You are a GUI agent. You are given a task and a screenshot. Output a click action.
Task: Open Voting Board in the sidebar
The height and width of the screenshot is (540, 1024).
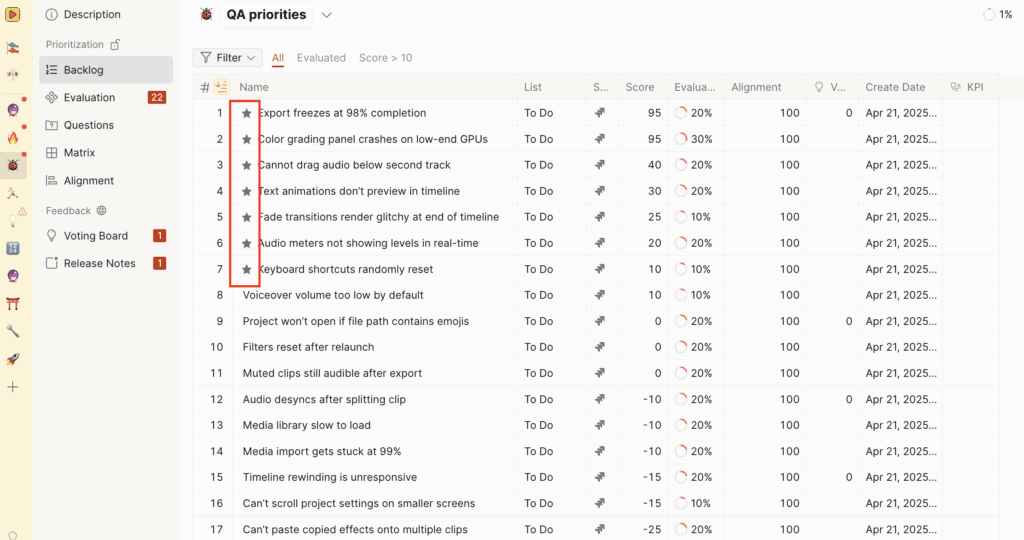pos(96,236)
